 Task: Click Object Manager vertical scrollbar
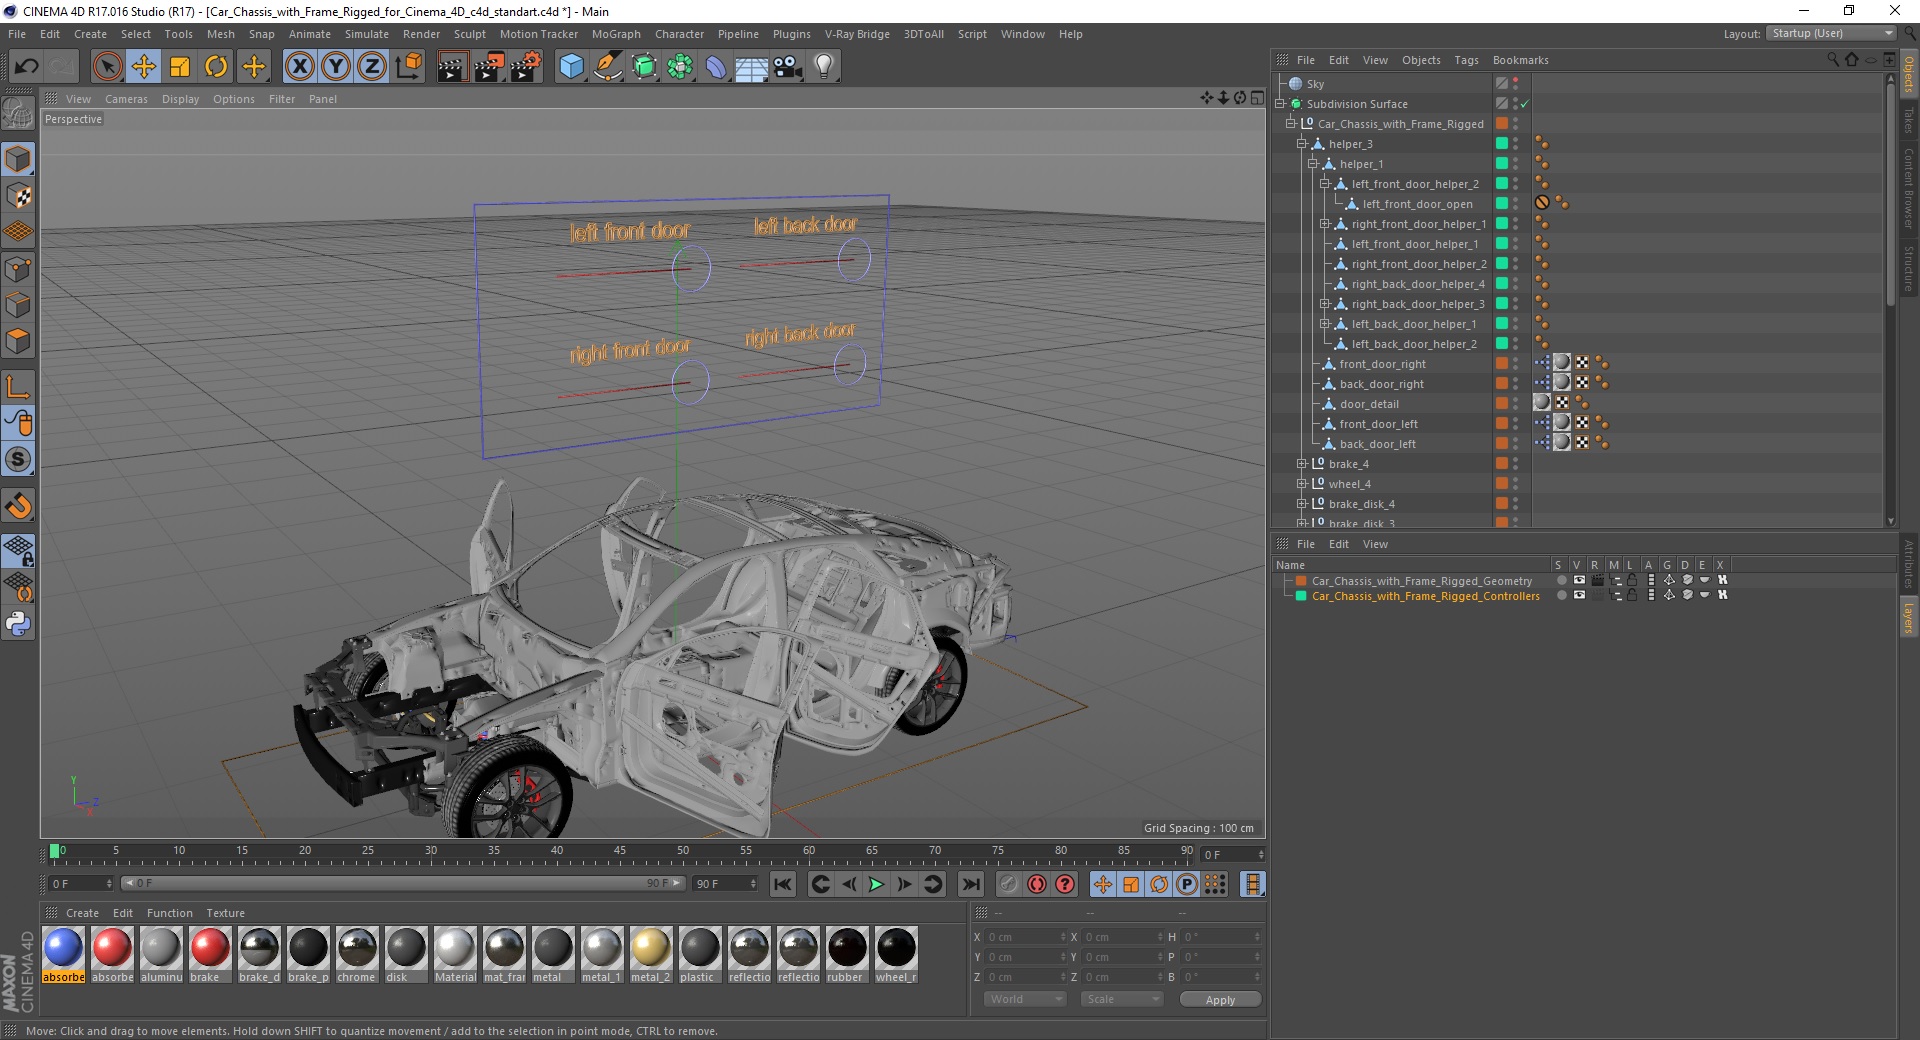(x=1890, y=195)
